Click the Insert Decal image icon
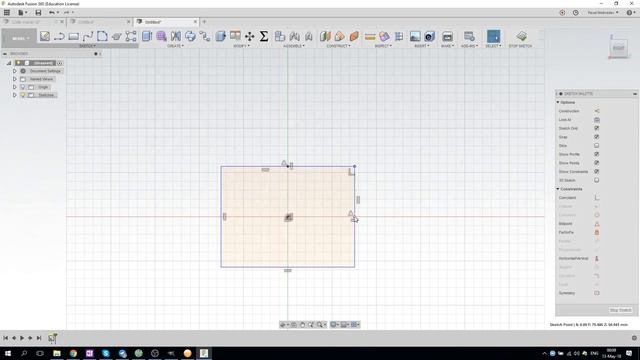This screenshot has height=360, width=640. (415, 36)
